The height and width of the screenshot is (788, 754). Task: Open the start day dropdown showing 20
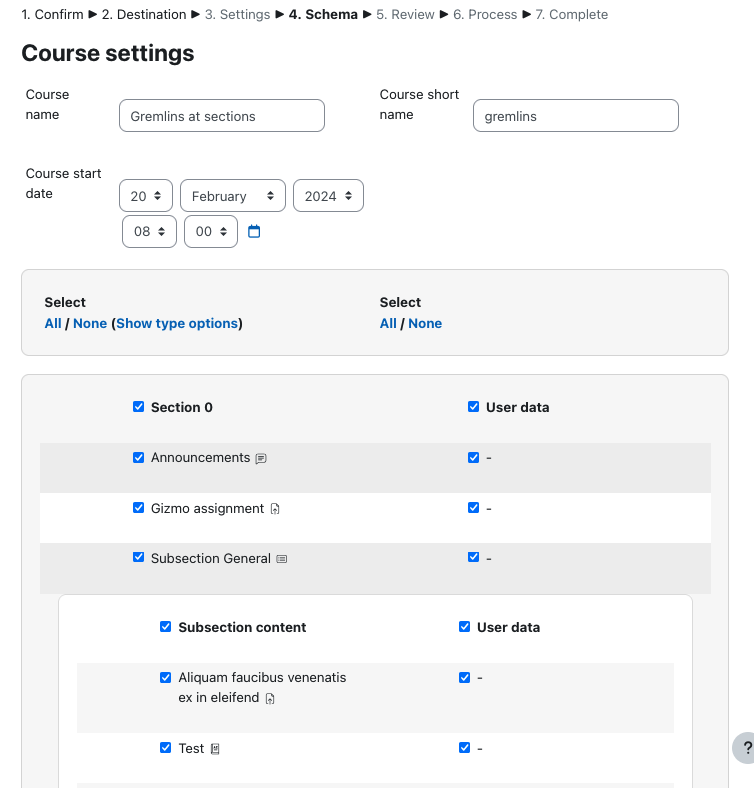[146, 195]
